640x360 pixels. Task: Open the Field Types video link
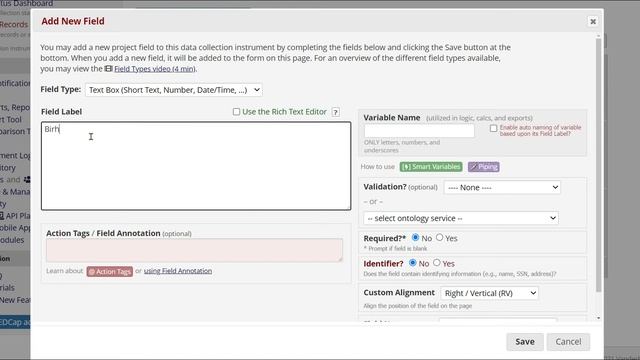(155, 69)
